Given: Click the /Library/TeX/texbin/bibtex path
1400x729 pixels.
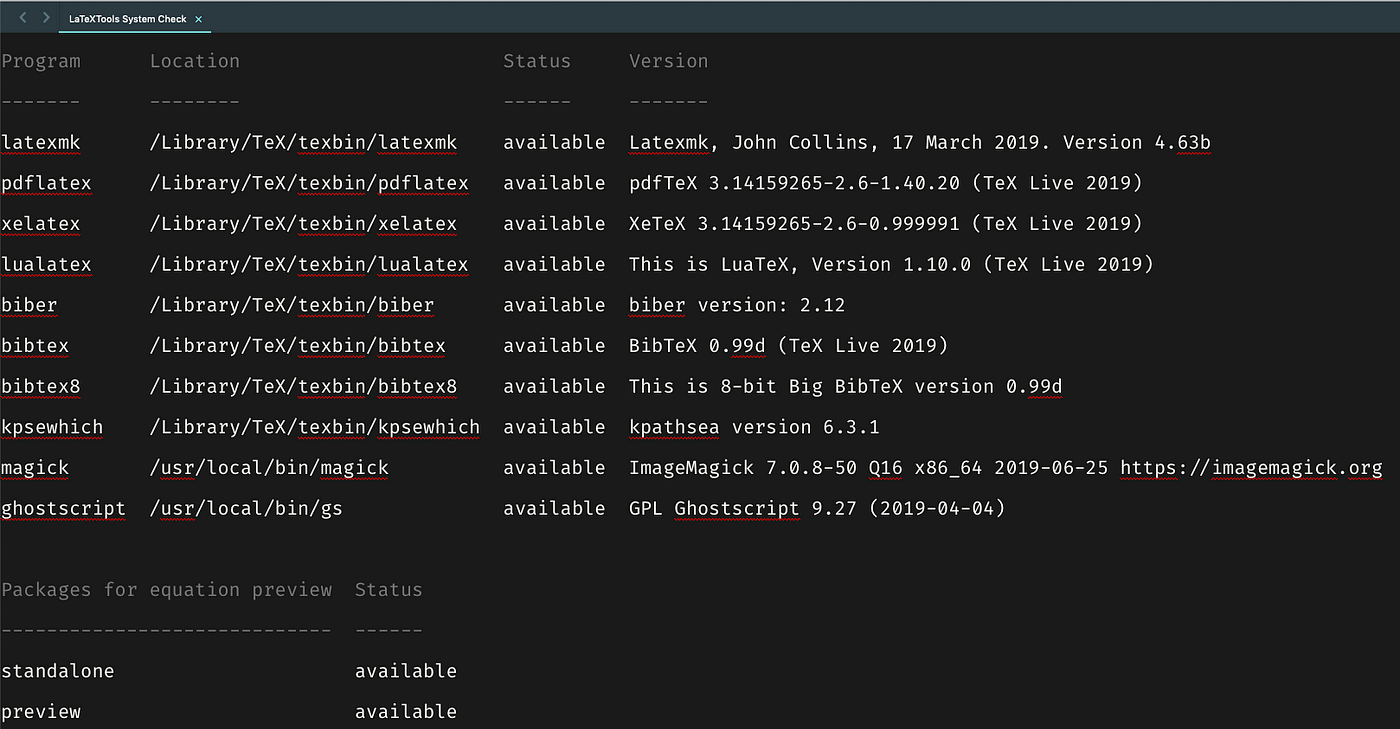Looking at the screenshot, I should coord(298,346).
